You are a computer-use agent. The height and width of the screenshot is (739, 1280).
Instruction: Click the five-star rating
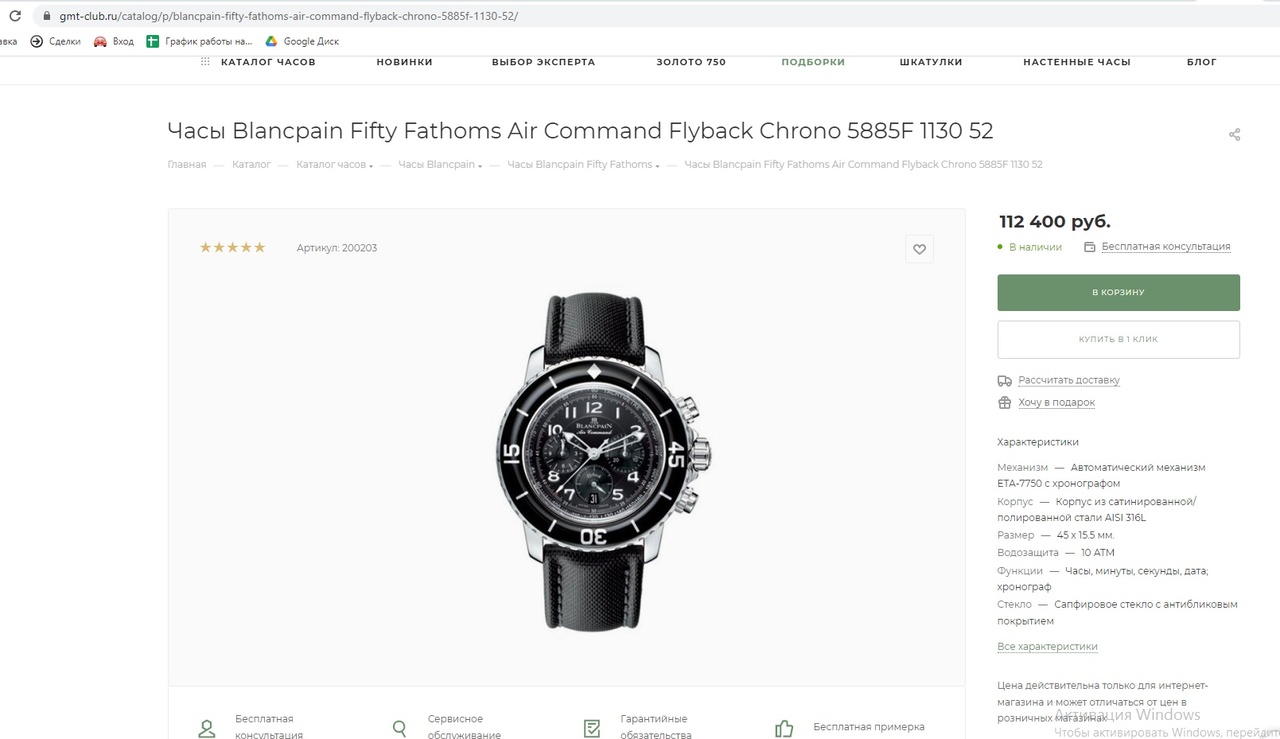(x=232, y=248)
